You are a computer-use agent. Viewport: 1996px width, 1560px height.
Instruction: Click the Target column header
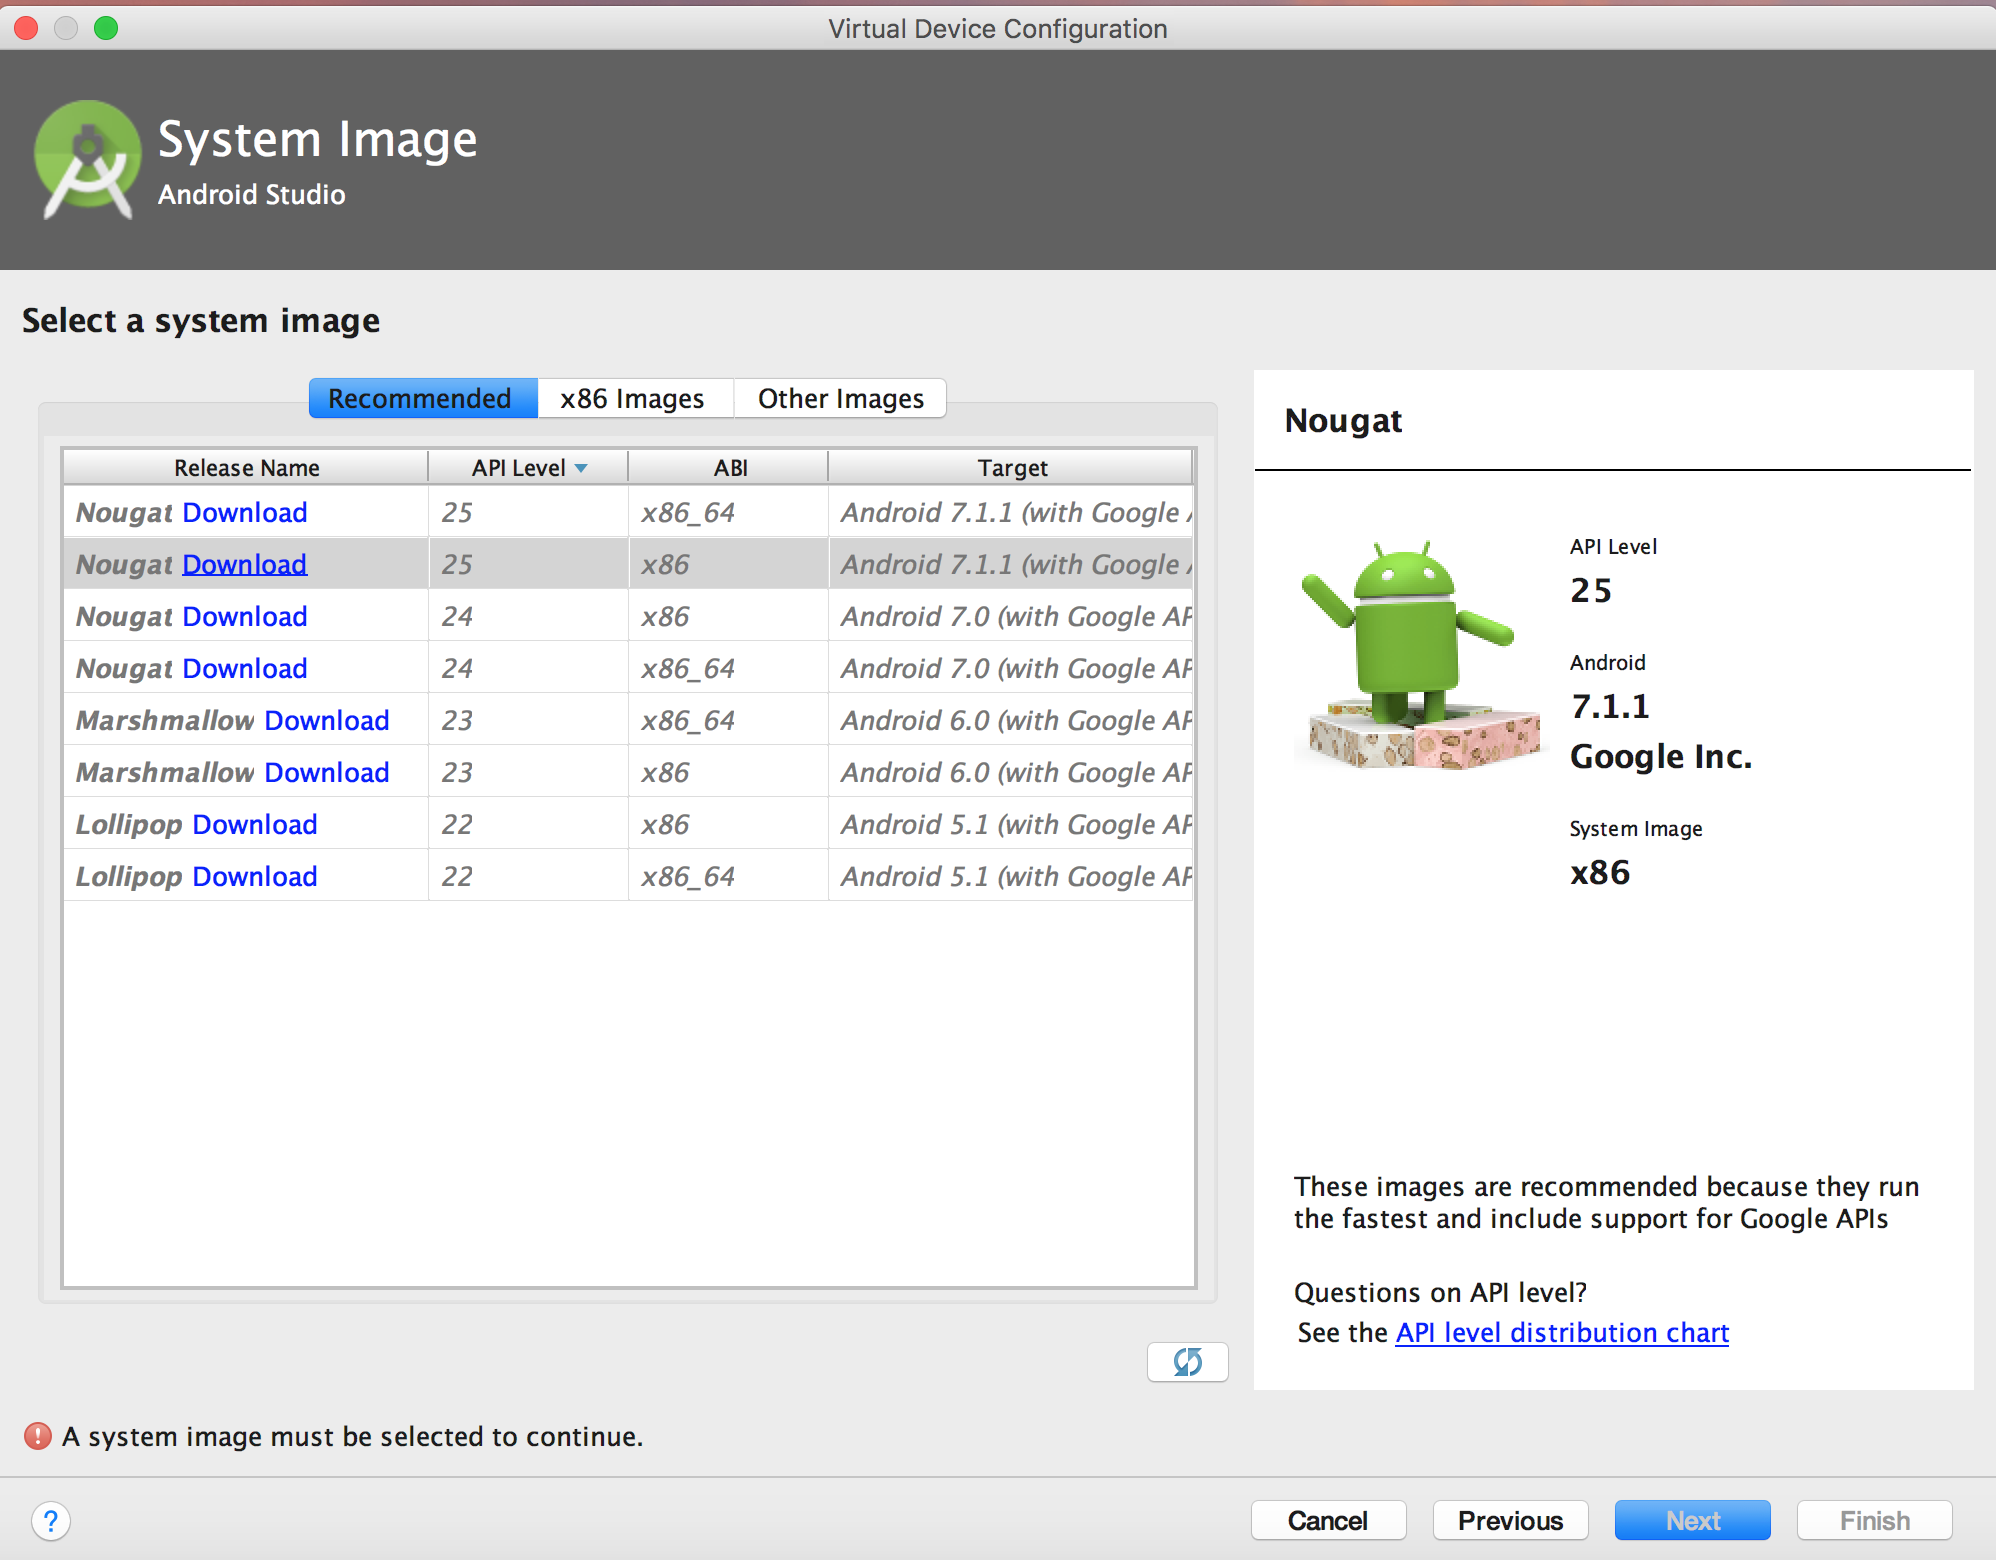coord(1011,468)
